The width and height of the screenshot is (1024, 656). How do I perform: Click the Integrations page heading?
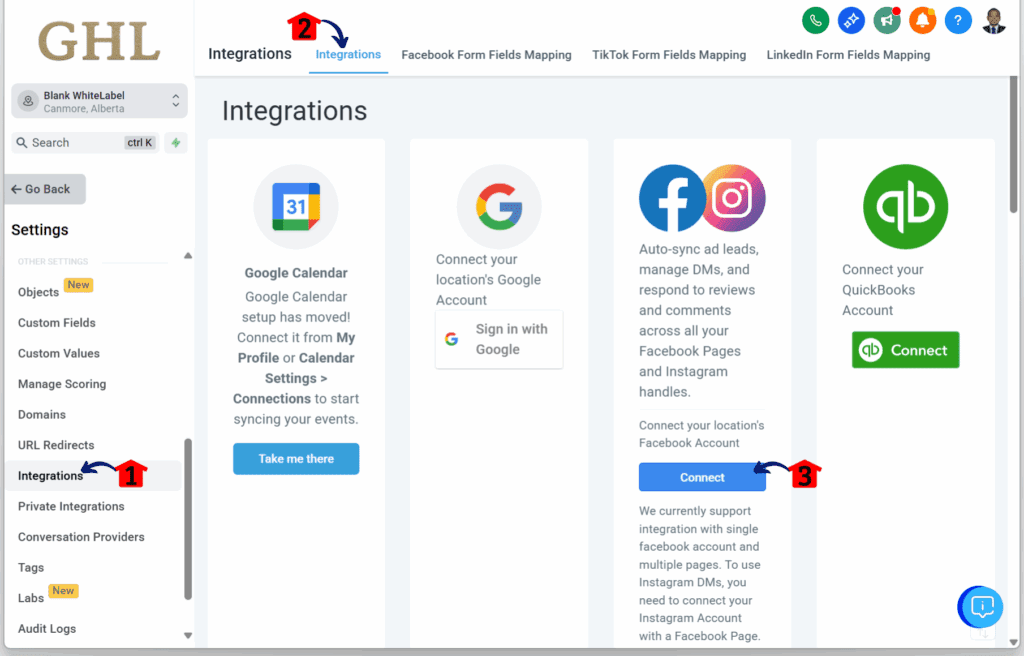[x=295, y=111]
